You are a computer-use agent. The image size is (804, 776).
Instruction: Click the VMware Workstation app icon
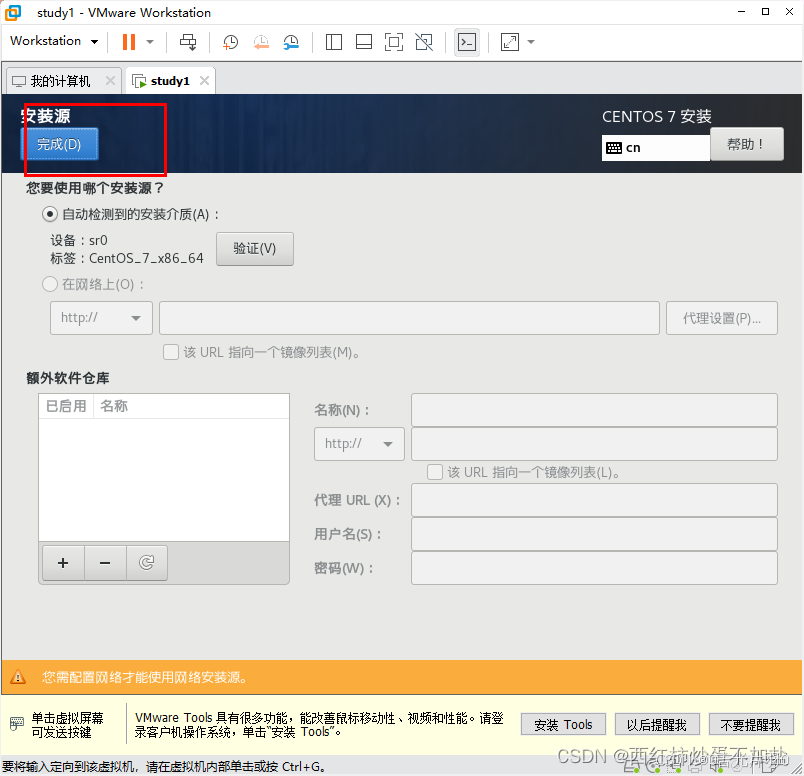(13, 12)
